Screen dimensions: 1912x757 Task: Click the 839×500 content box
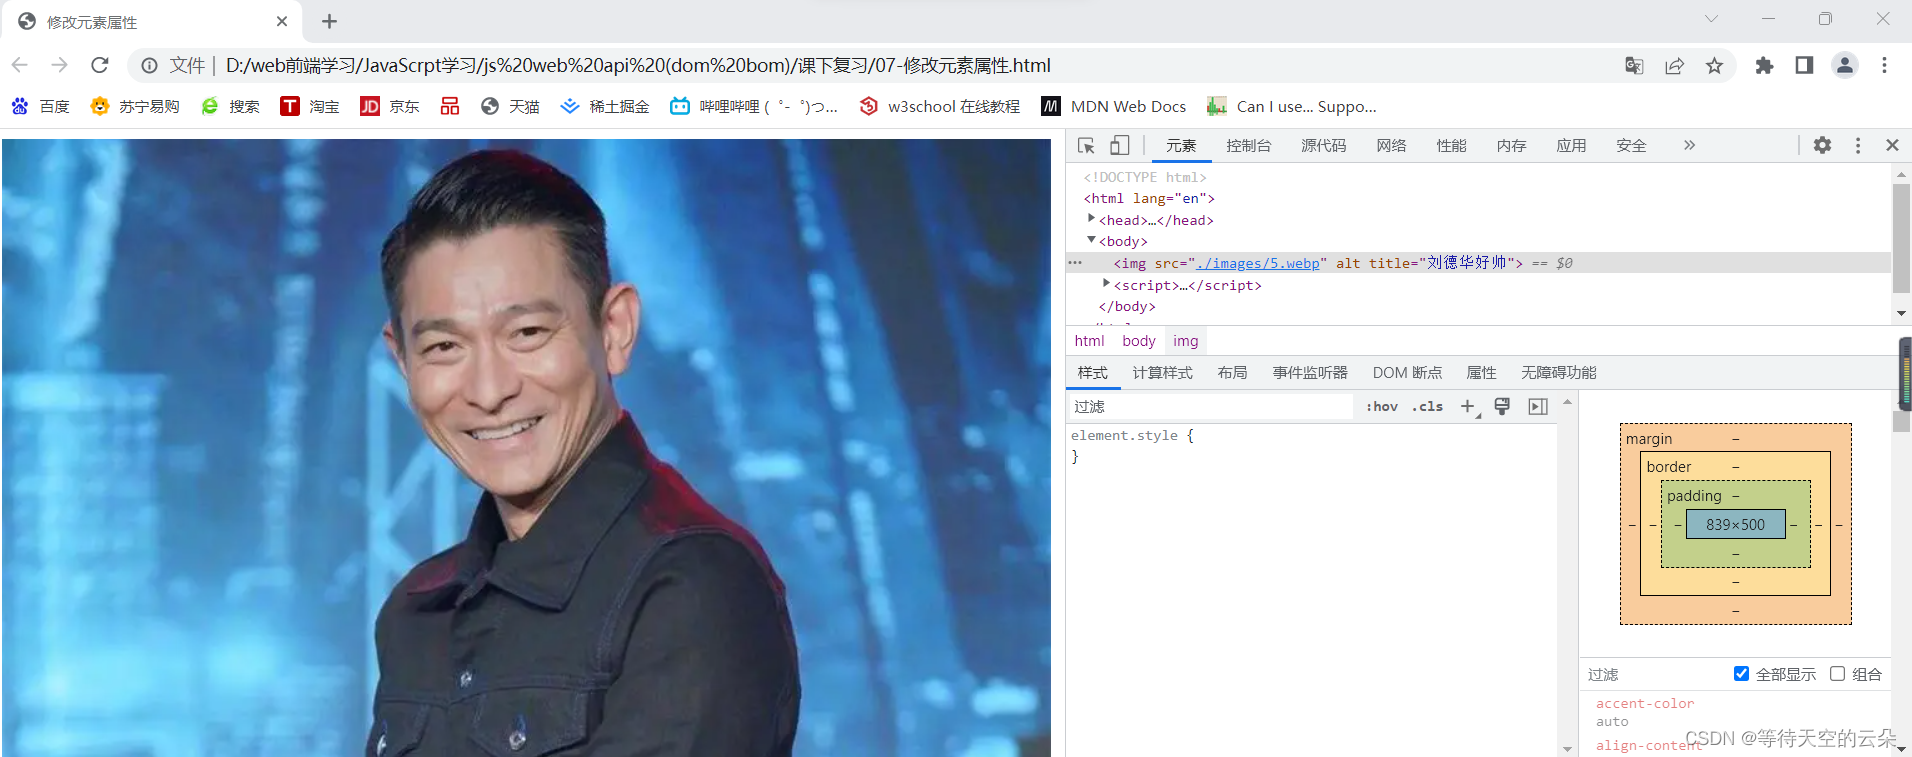(1735, 524)
